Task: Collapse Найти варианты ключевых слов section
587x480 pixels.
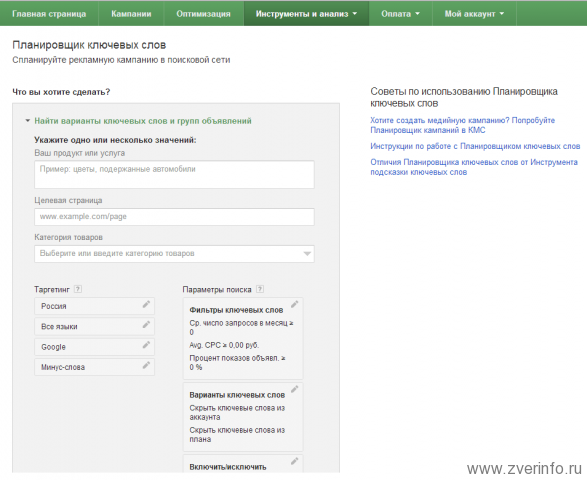Action: click(x=28, y=121)
